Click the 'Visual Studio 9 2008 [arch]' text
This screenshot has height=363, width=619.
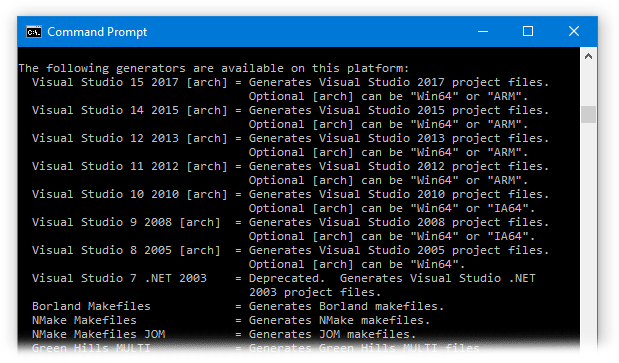[x=126, y=223]
